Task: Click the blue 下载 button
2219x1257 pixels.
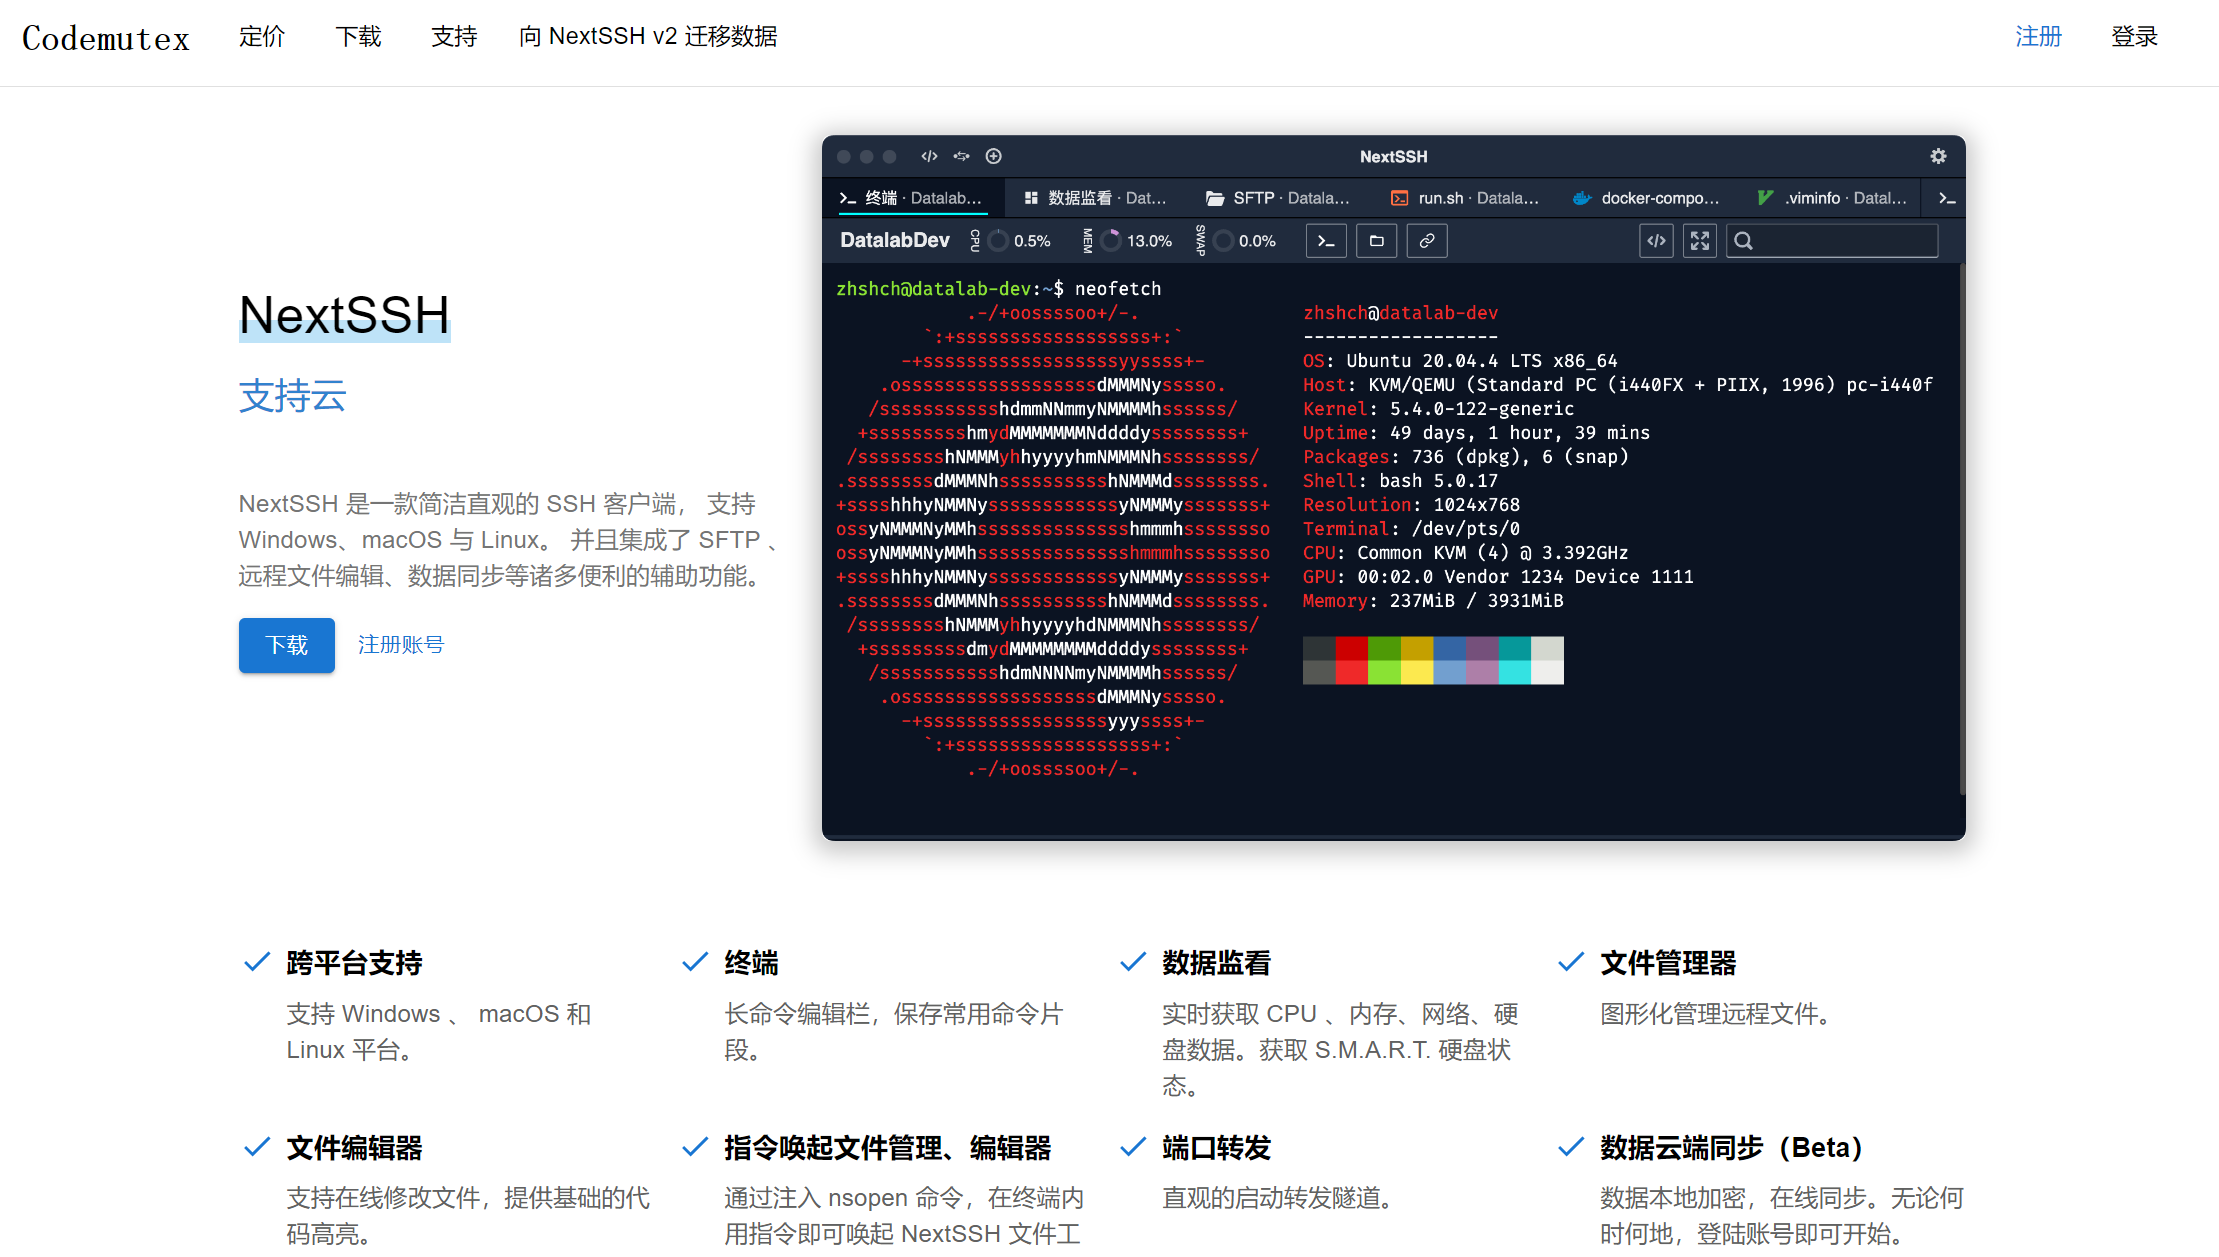Action: [286, 645]
